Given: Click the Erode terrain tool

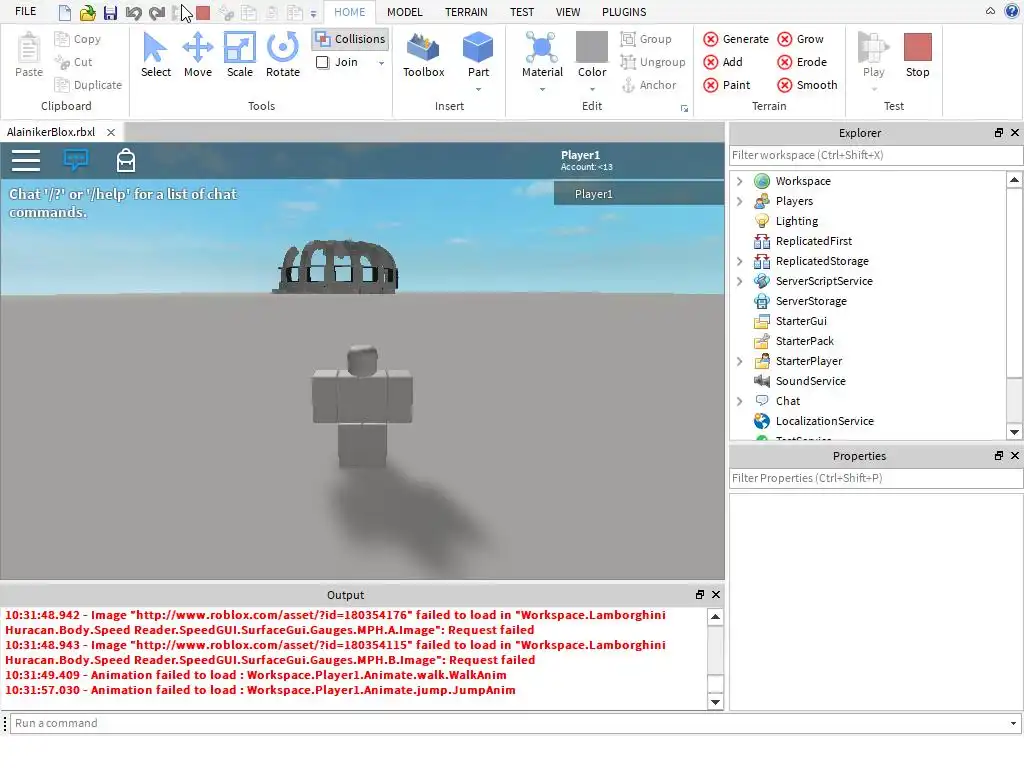Looking at the screenshot, I should pos(802,62).
